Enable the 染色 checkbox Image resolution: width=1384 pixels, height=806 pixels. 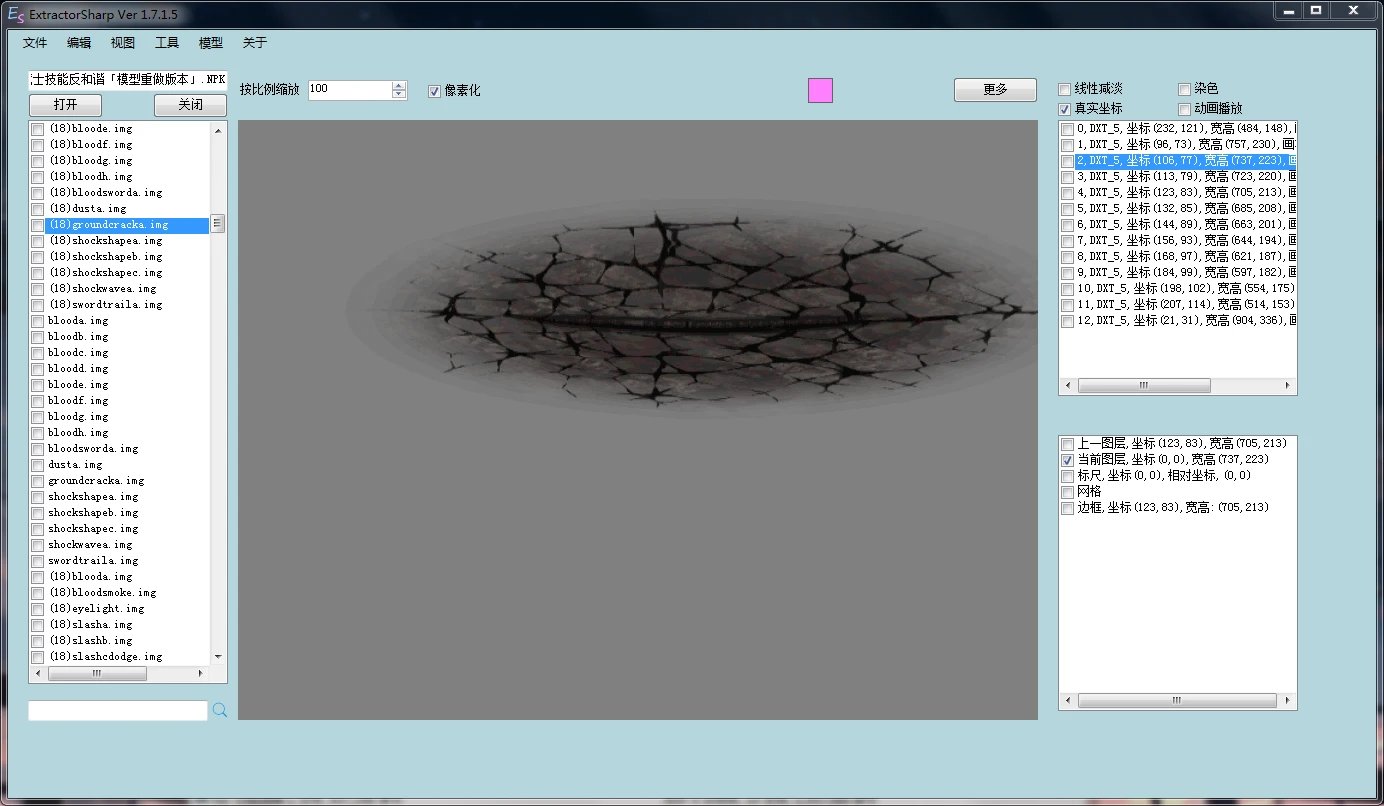click(1185, 89)
